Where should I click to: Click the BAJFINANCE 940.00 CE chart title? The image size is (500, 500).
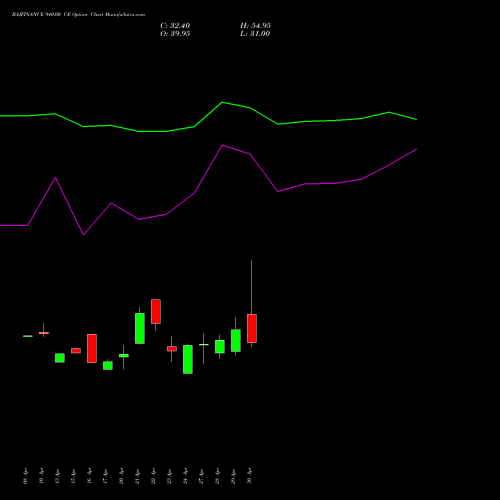pos(78,15)
